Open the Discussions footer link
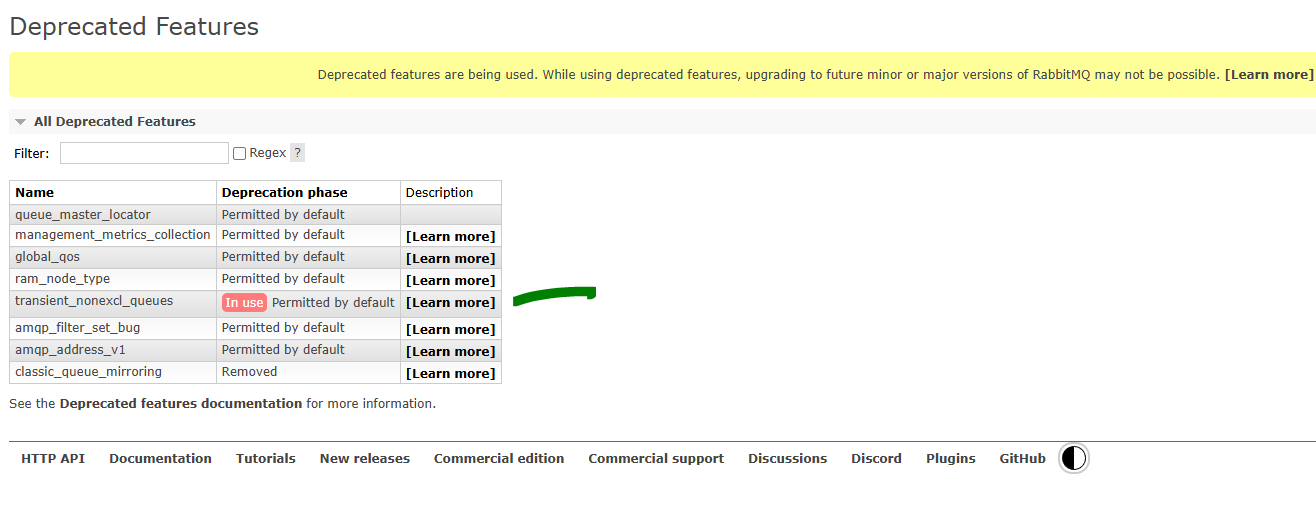This screenshot has height=521, width=1316. 788,459
